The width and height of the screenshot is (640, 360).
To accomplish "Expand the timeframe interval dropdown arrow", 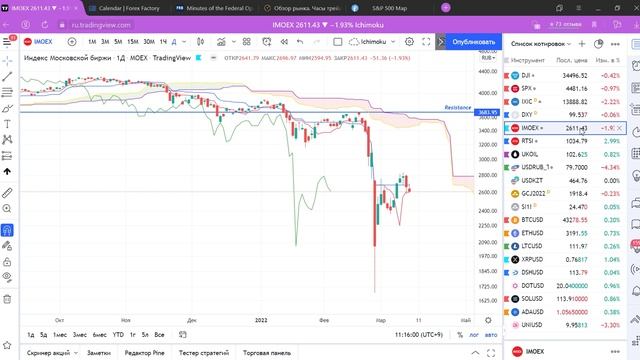I will pyautogui.click(x=184, y=42).
